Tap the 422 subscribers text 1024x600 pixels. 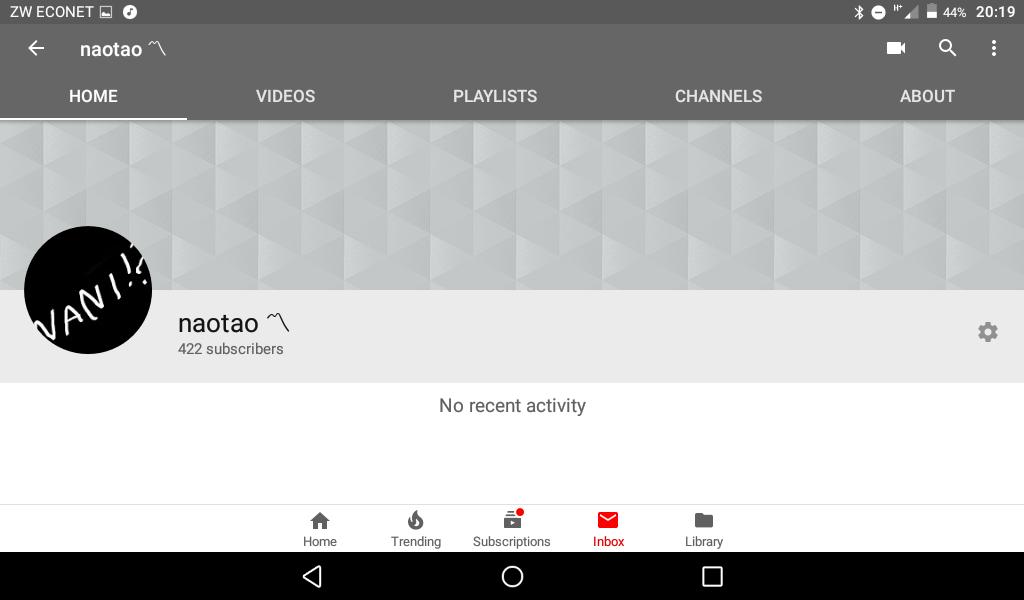tap(231, 349)
